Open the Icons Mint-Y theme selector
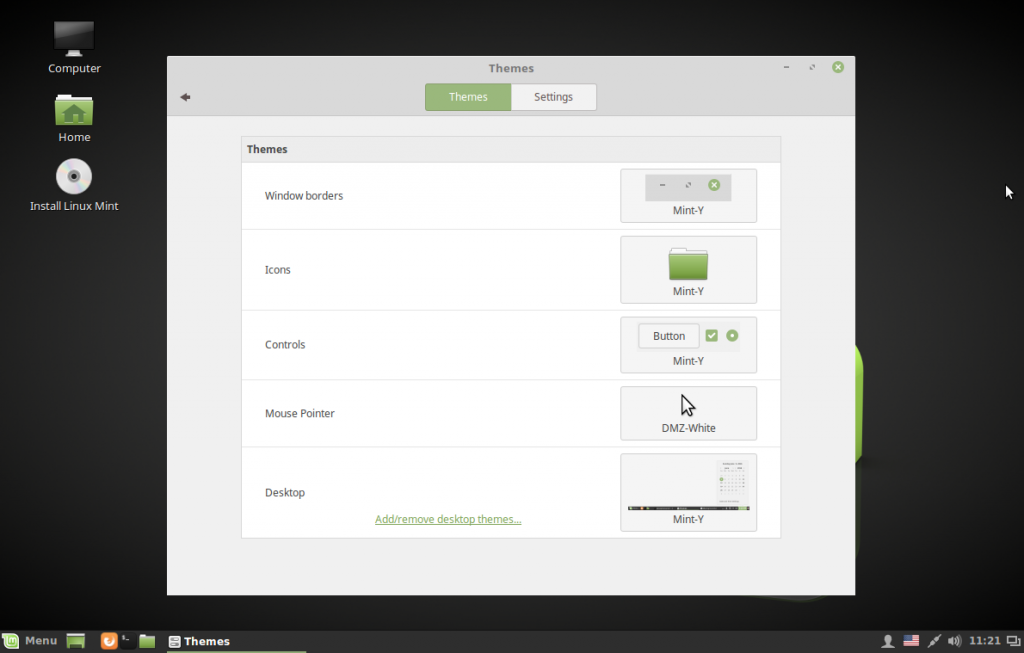 (688, 269)
